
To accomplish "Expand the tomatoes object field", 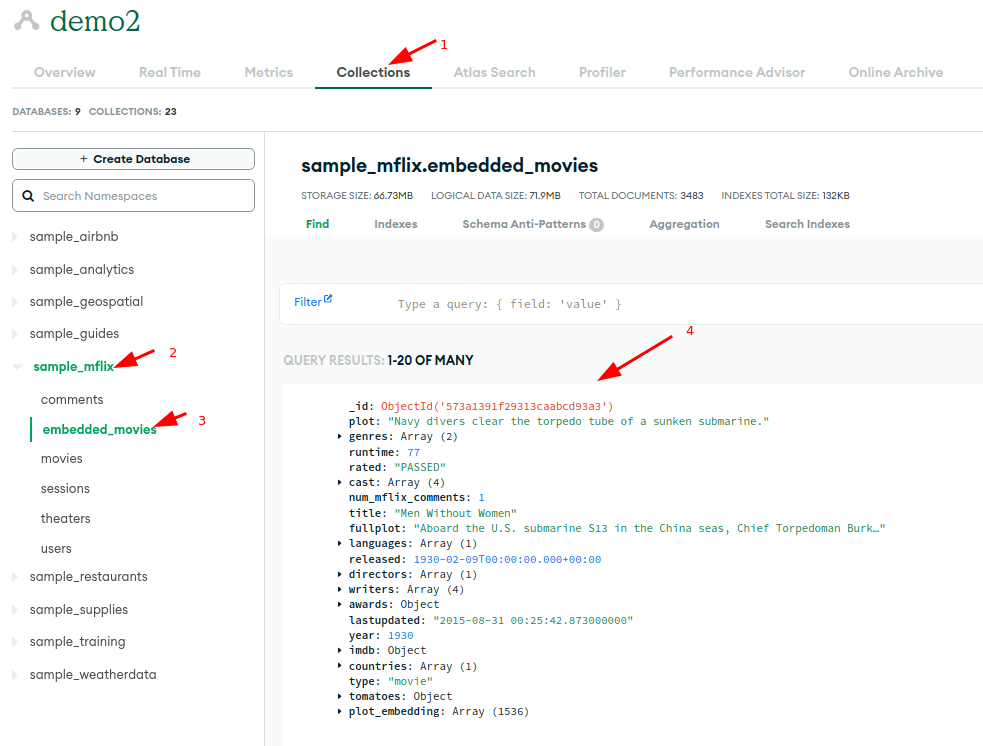I will pyautogui.click(x=341, y=696).
